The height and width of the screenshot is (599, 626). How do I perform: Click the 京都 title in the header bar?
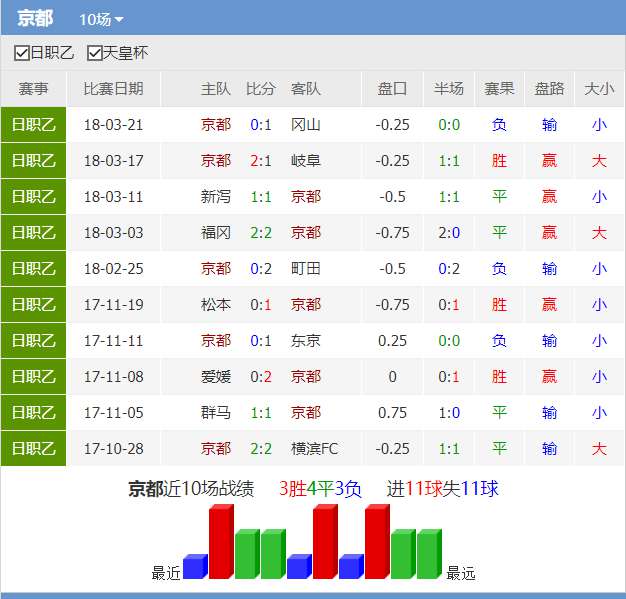click(x=37, y=20)
